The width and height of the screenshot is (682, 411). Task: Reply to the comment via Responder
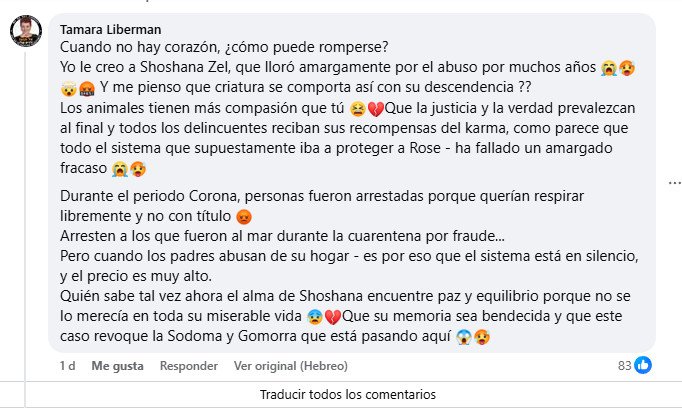pos(189,366)
